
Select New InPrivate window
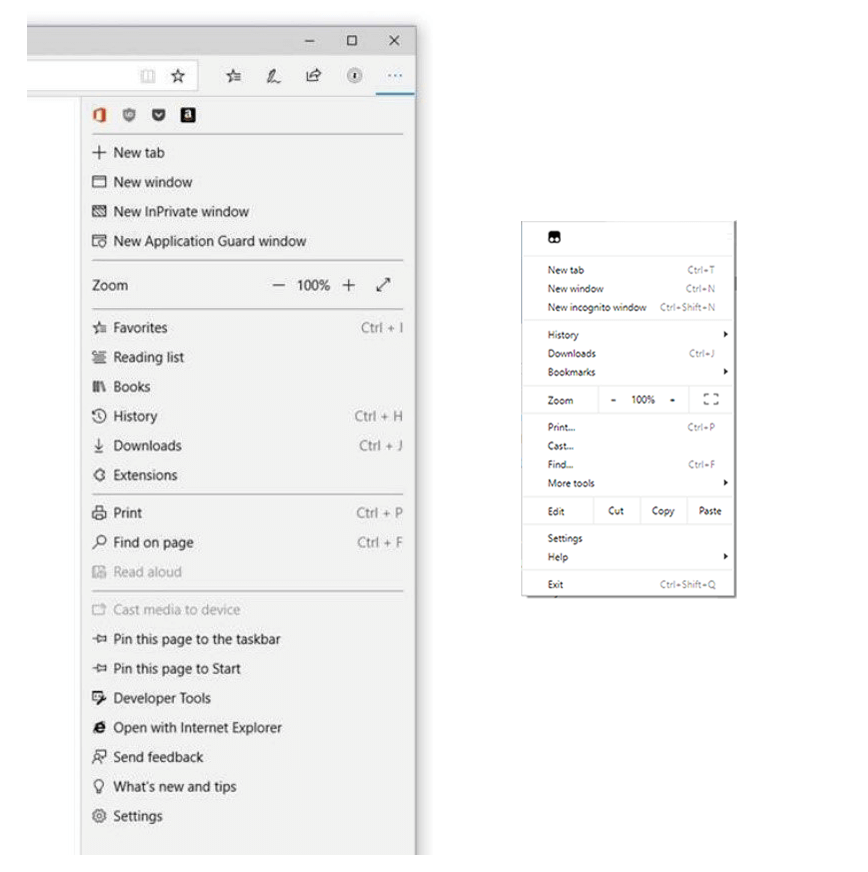180,212
